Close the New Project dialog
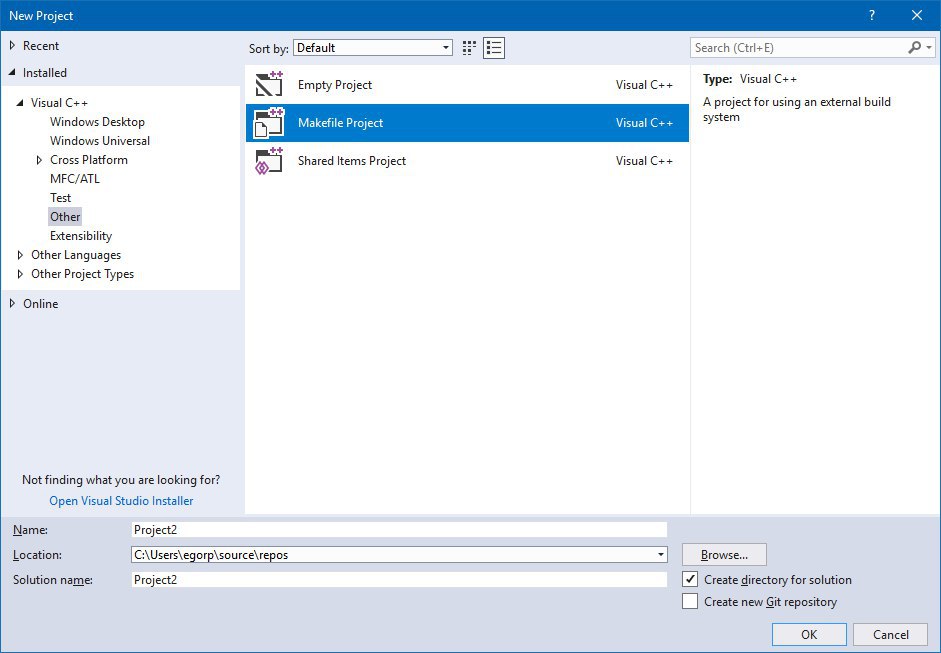 [x=917, y=16]
